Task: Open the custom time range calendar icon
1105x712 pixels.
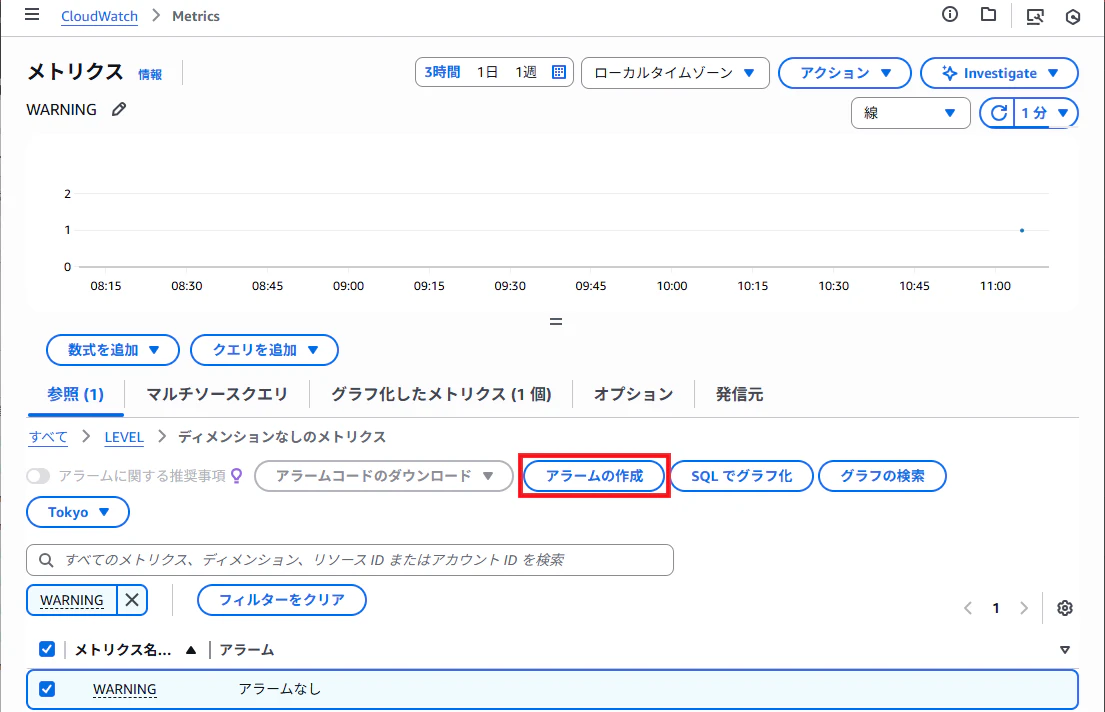Action: pyautogui.click(x=559, y=73)
